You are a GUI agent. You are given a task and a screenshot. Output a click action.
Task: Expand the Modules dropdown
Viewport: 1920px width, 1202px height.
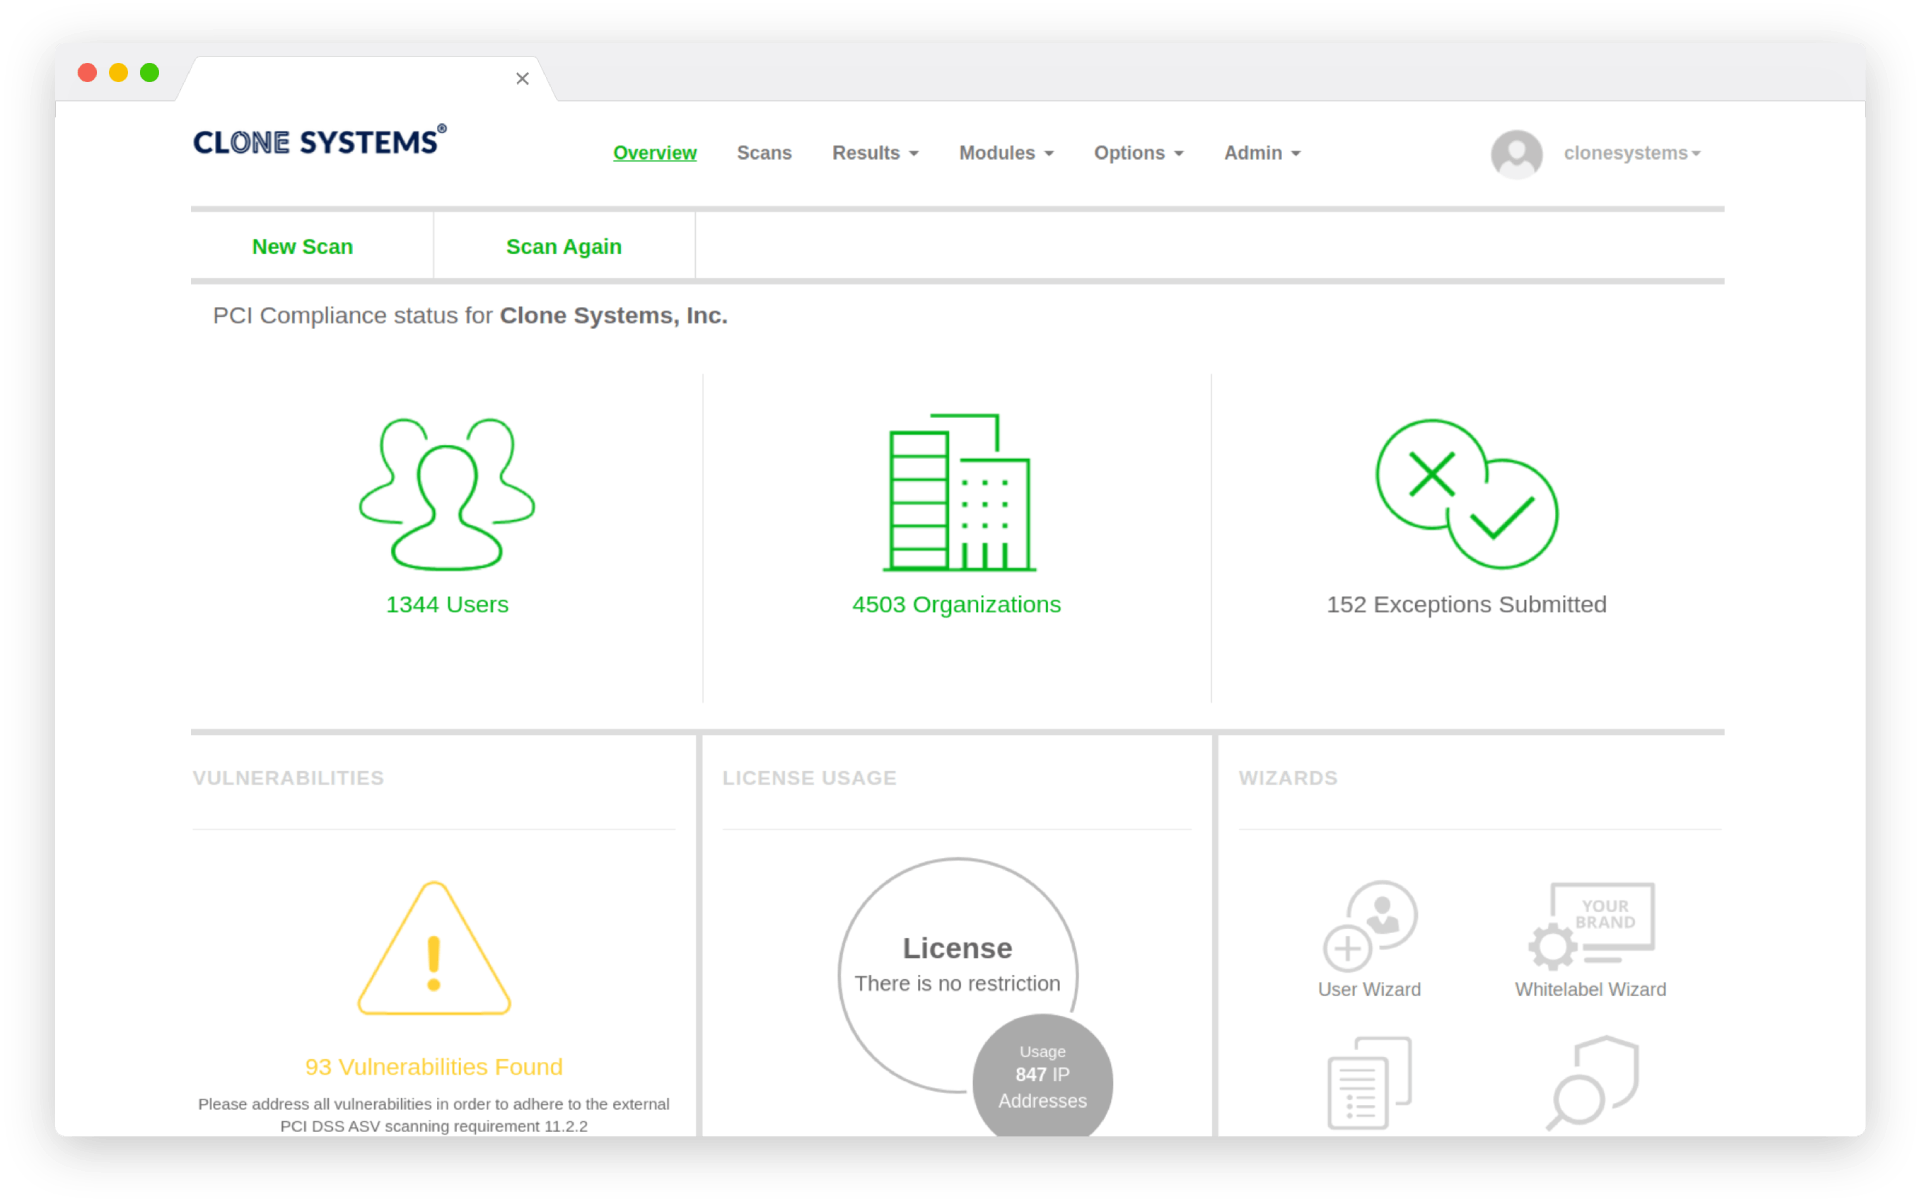[1005, 152]
